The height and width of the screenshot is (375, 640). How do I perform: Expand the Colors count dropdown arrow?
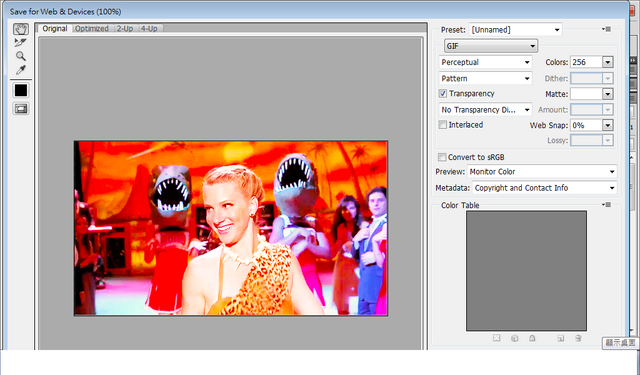click(x=608, y=62)
